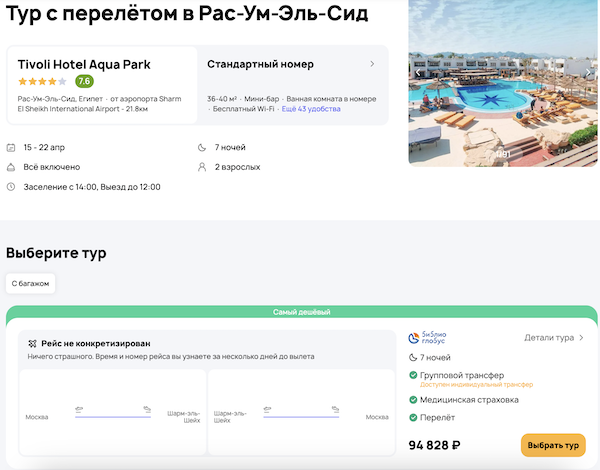The width and height of the screenshot is (600, 470).
Task: Click the clock icon beside check-in time
Action: [11, 187]
